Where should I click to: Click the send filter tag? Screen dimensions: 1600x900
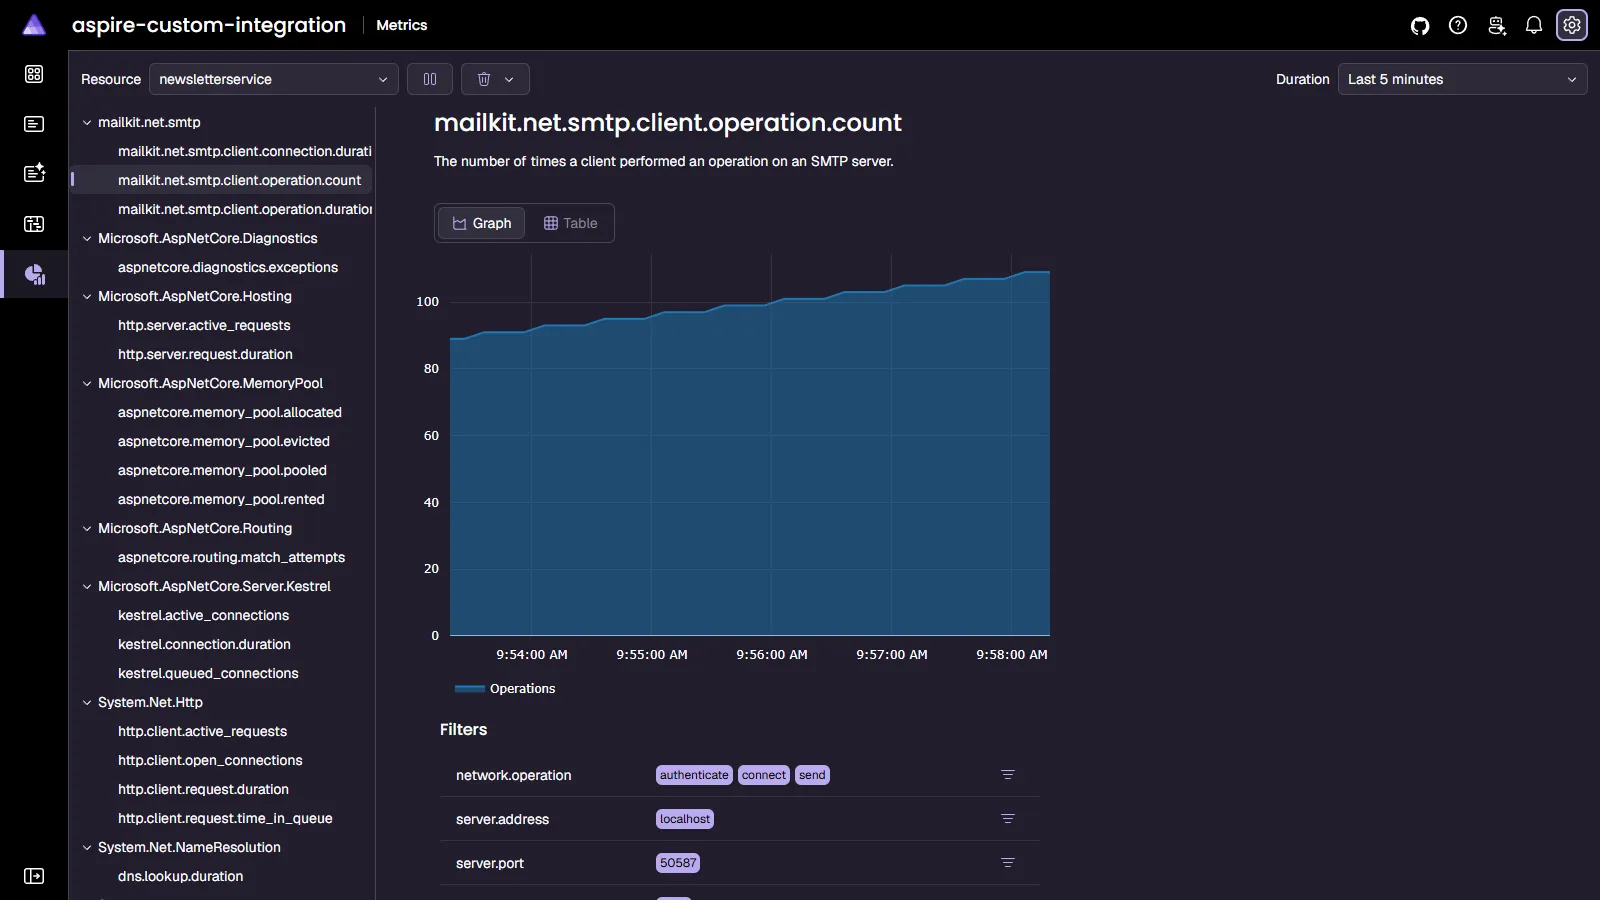tap(812, 775)
